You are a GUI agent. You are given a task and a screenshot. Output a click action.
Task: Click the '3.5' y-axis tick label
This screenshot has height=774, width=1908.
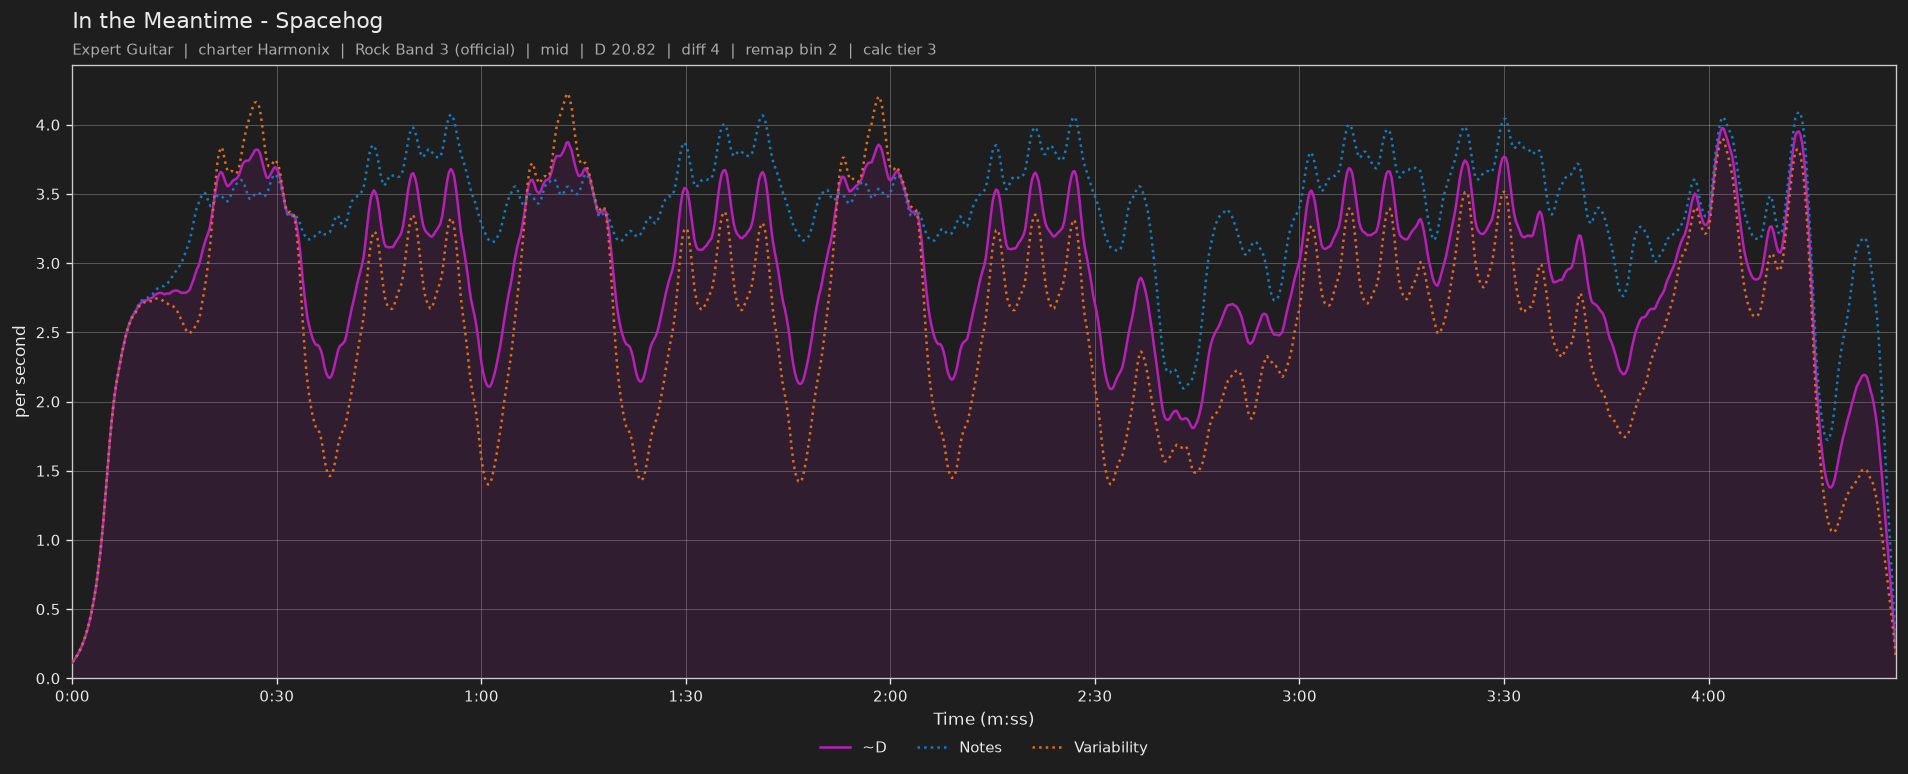[48, 195]
